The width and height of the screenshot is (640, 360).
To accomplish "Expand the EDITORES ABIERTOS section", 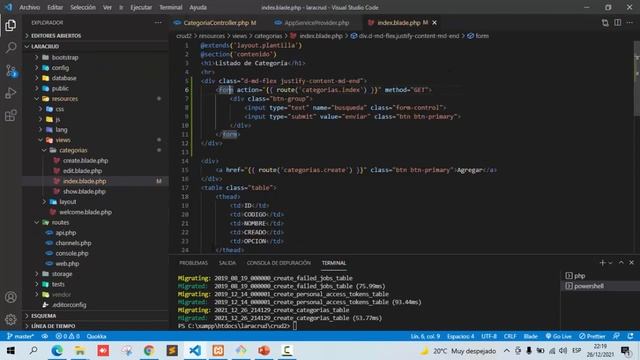I will [x=56, y=36].
